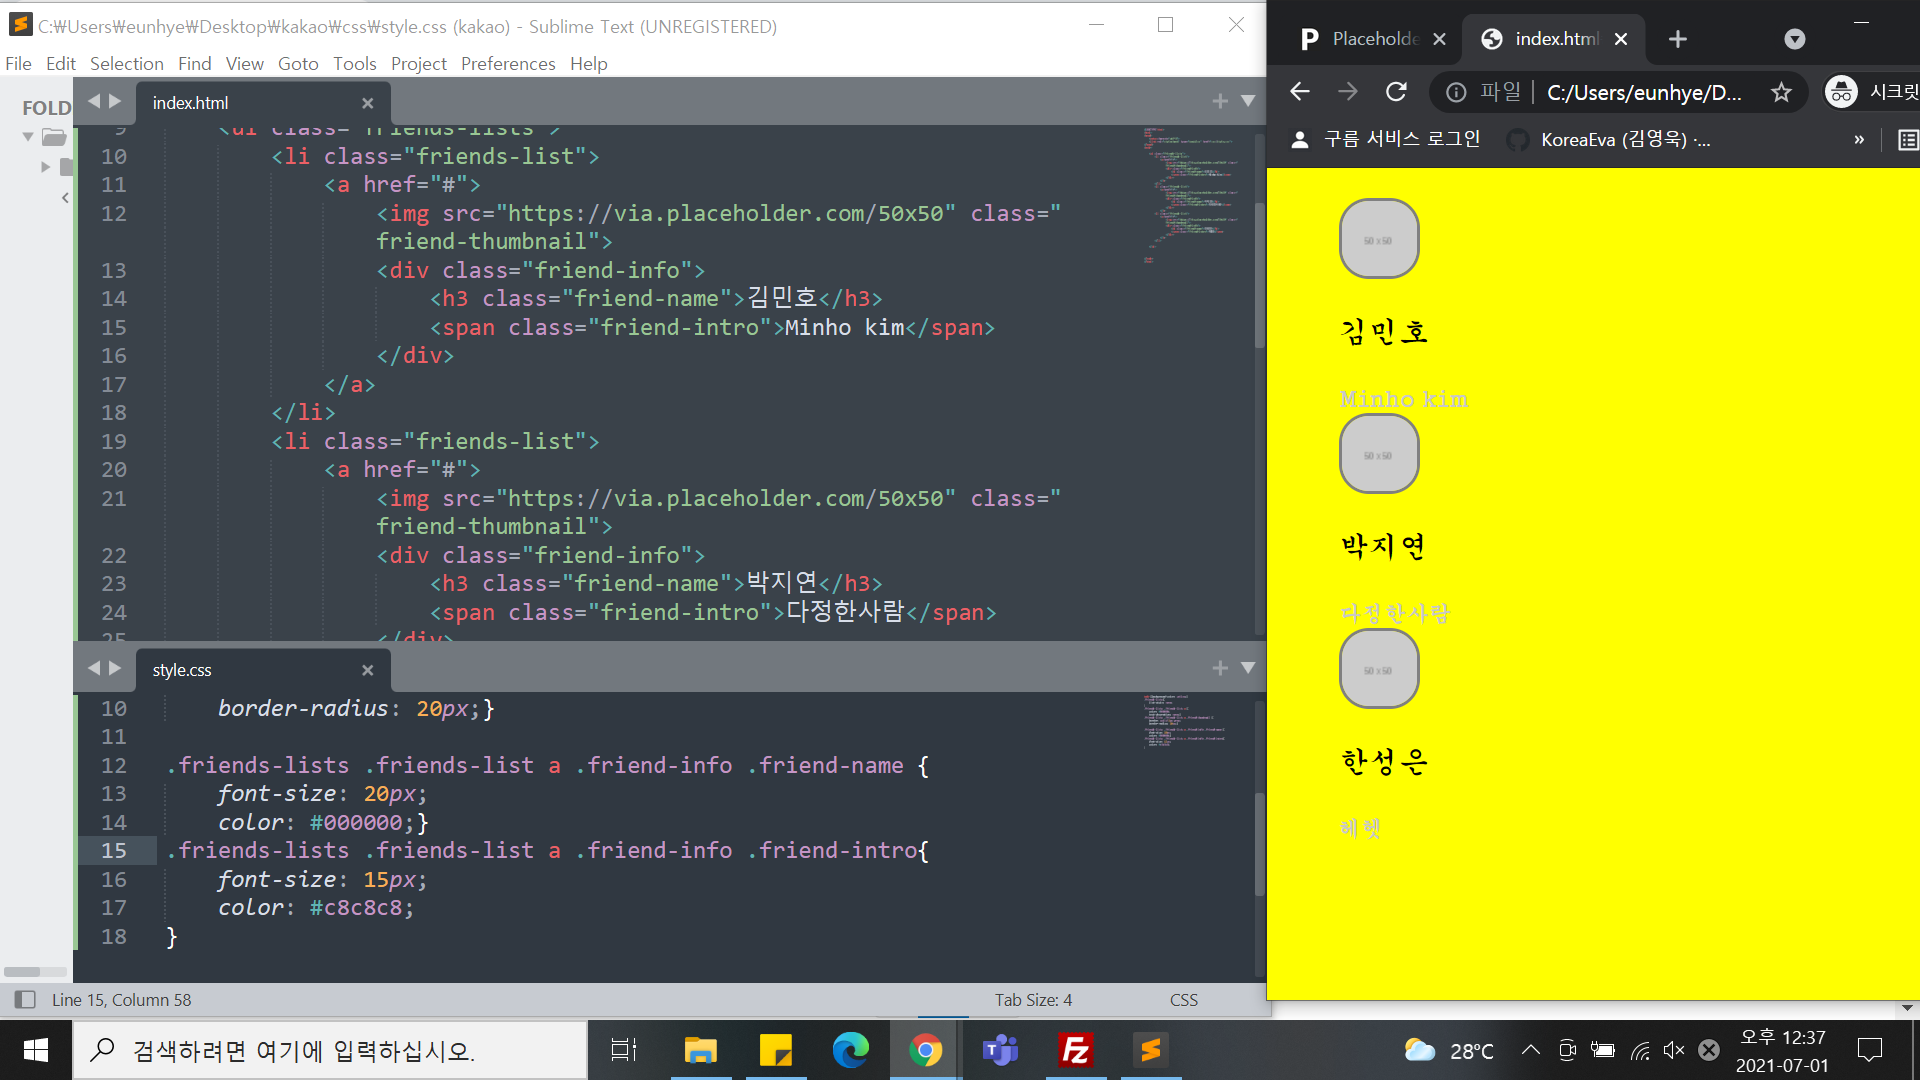Open new Chrome tab with plus
Image resolution: width=1920 pixels, height=1080 pixels.
tap(1678, 39)
